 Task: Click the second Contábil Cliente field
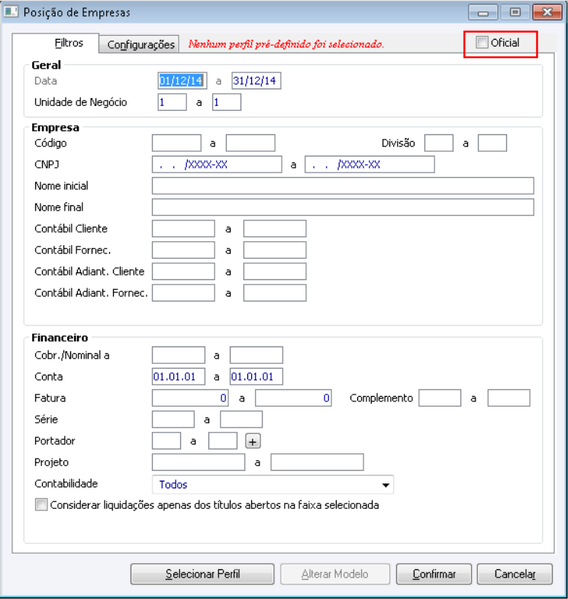(275, 228)
